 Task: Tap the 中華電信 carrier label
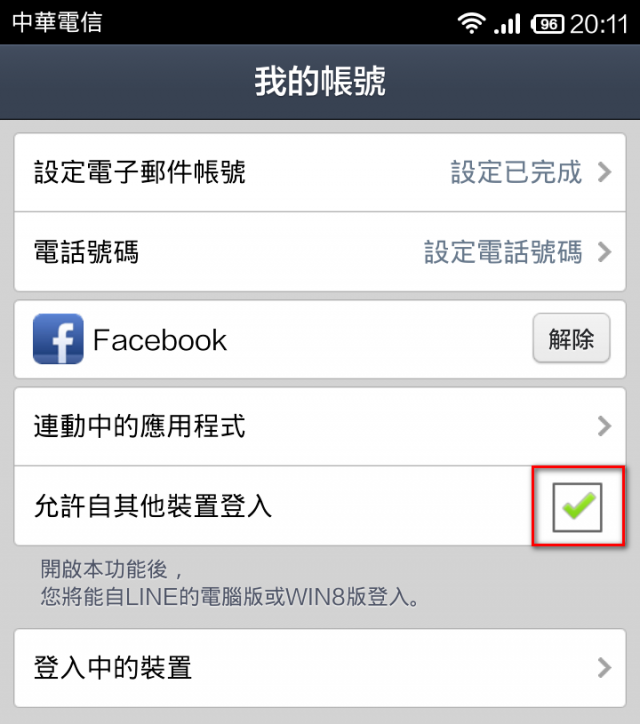coord(57,22)
